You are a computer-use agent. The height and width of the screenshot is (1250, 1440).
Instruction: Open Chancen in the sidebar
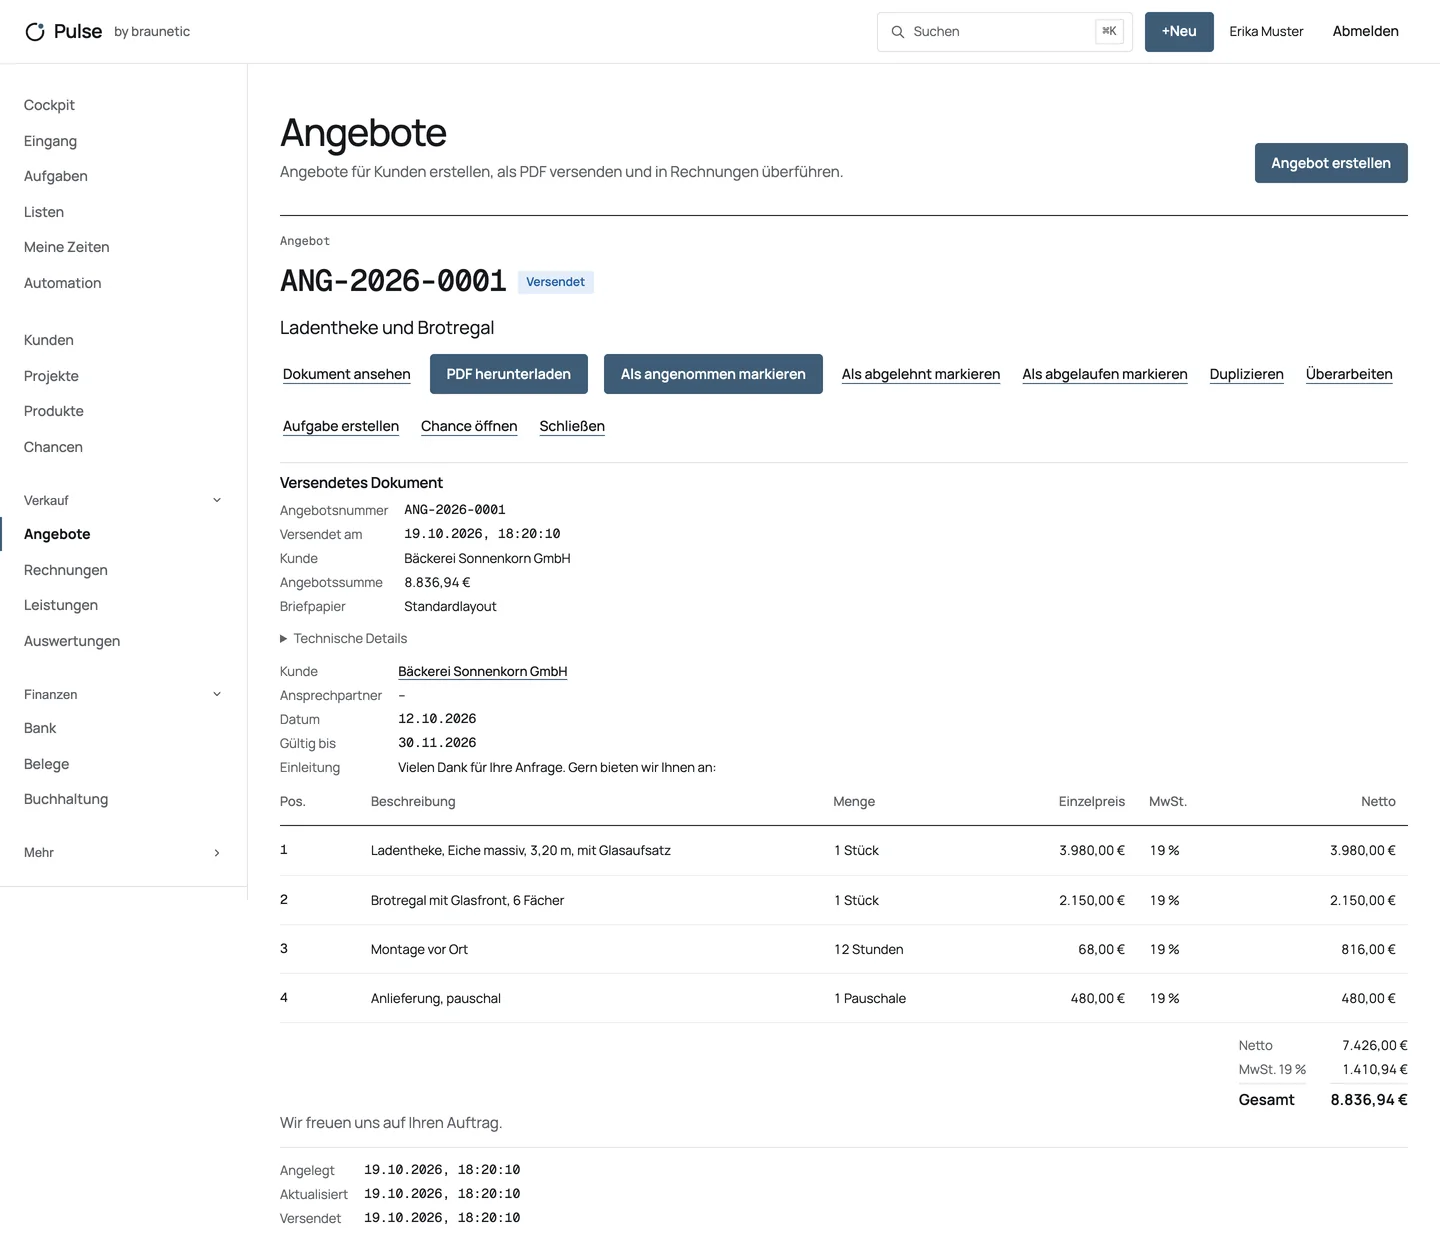[x=53, y=447]
